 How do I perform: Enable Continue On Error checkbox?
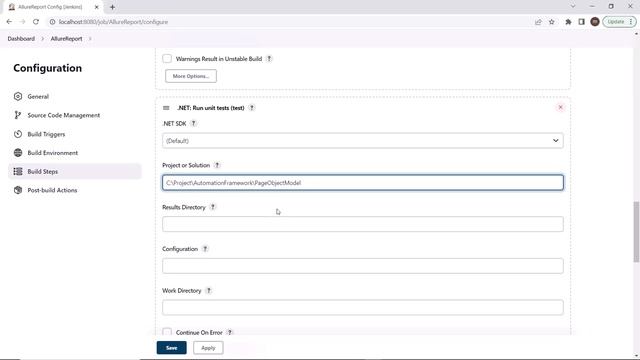pos(167,332)
